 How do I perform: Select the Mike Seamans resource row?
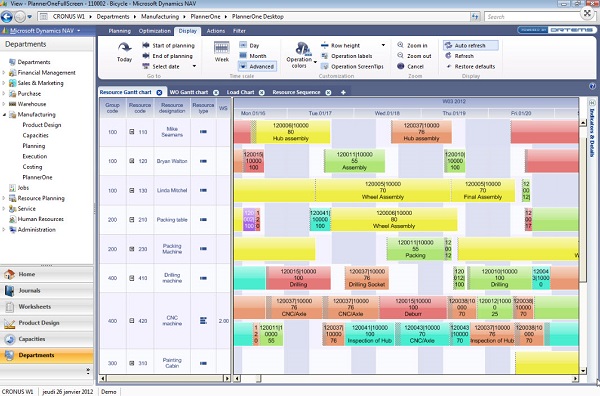[x=165, y=132]
